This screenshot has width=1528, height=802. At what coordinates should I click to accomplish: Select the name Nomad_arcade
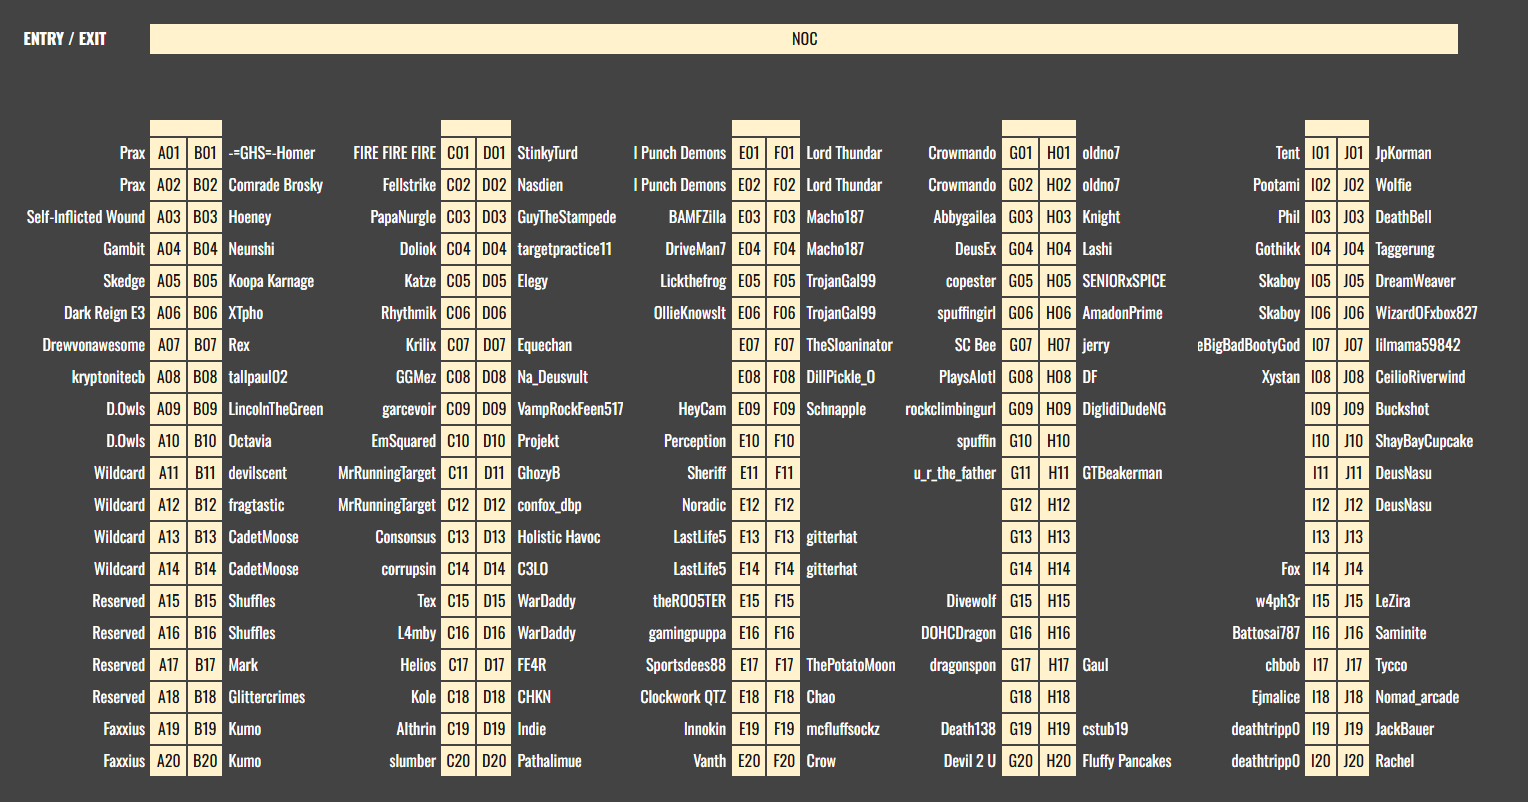tap(1417, 697)
